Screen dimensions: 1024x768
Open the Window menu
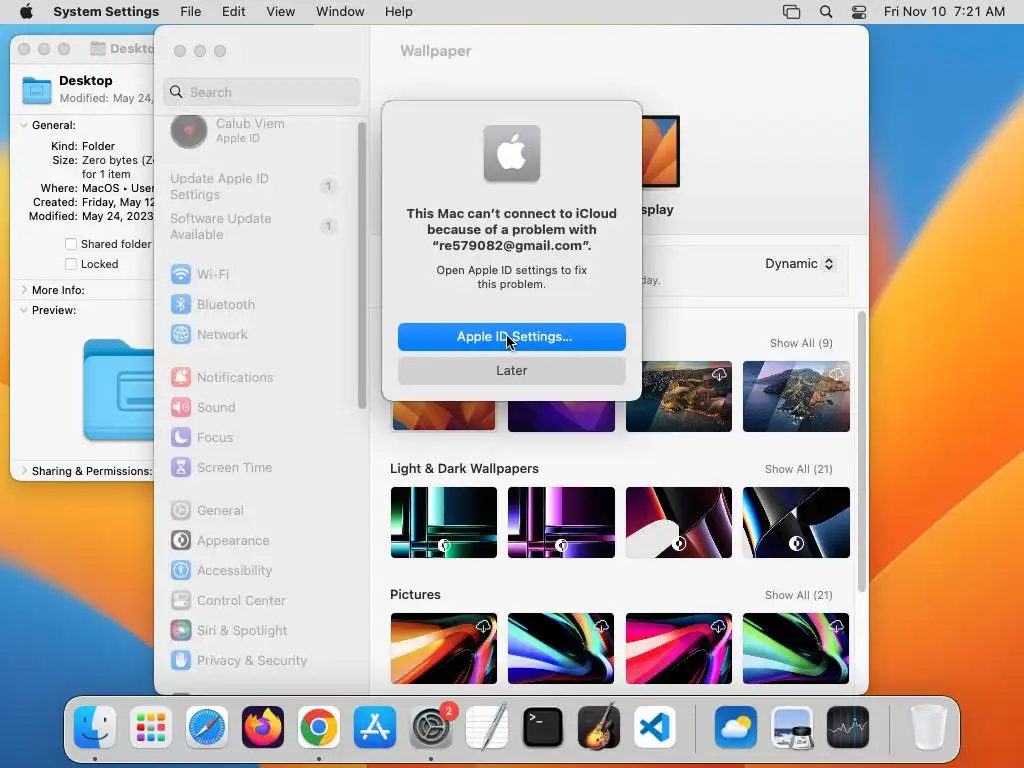click(x=340, y=12)
